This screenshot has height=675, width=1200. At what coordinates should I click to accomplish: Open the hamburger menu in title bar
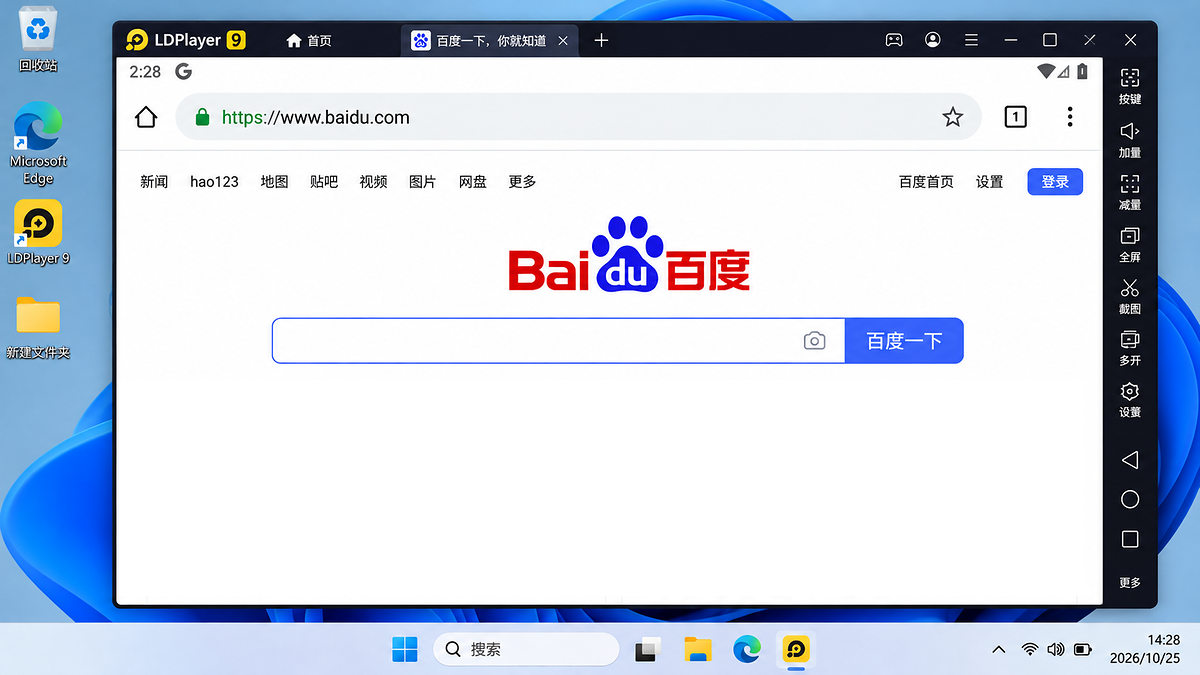tap(971, 40)
